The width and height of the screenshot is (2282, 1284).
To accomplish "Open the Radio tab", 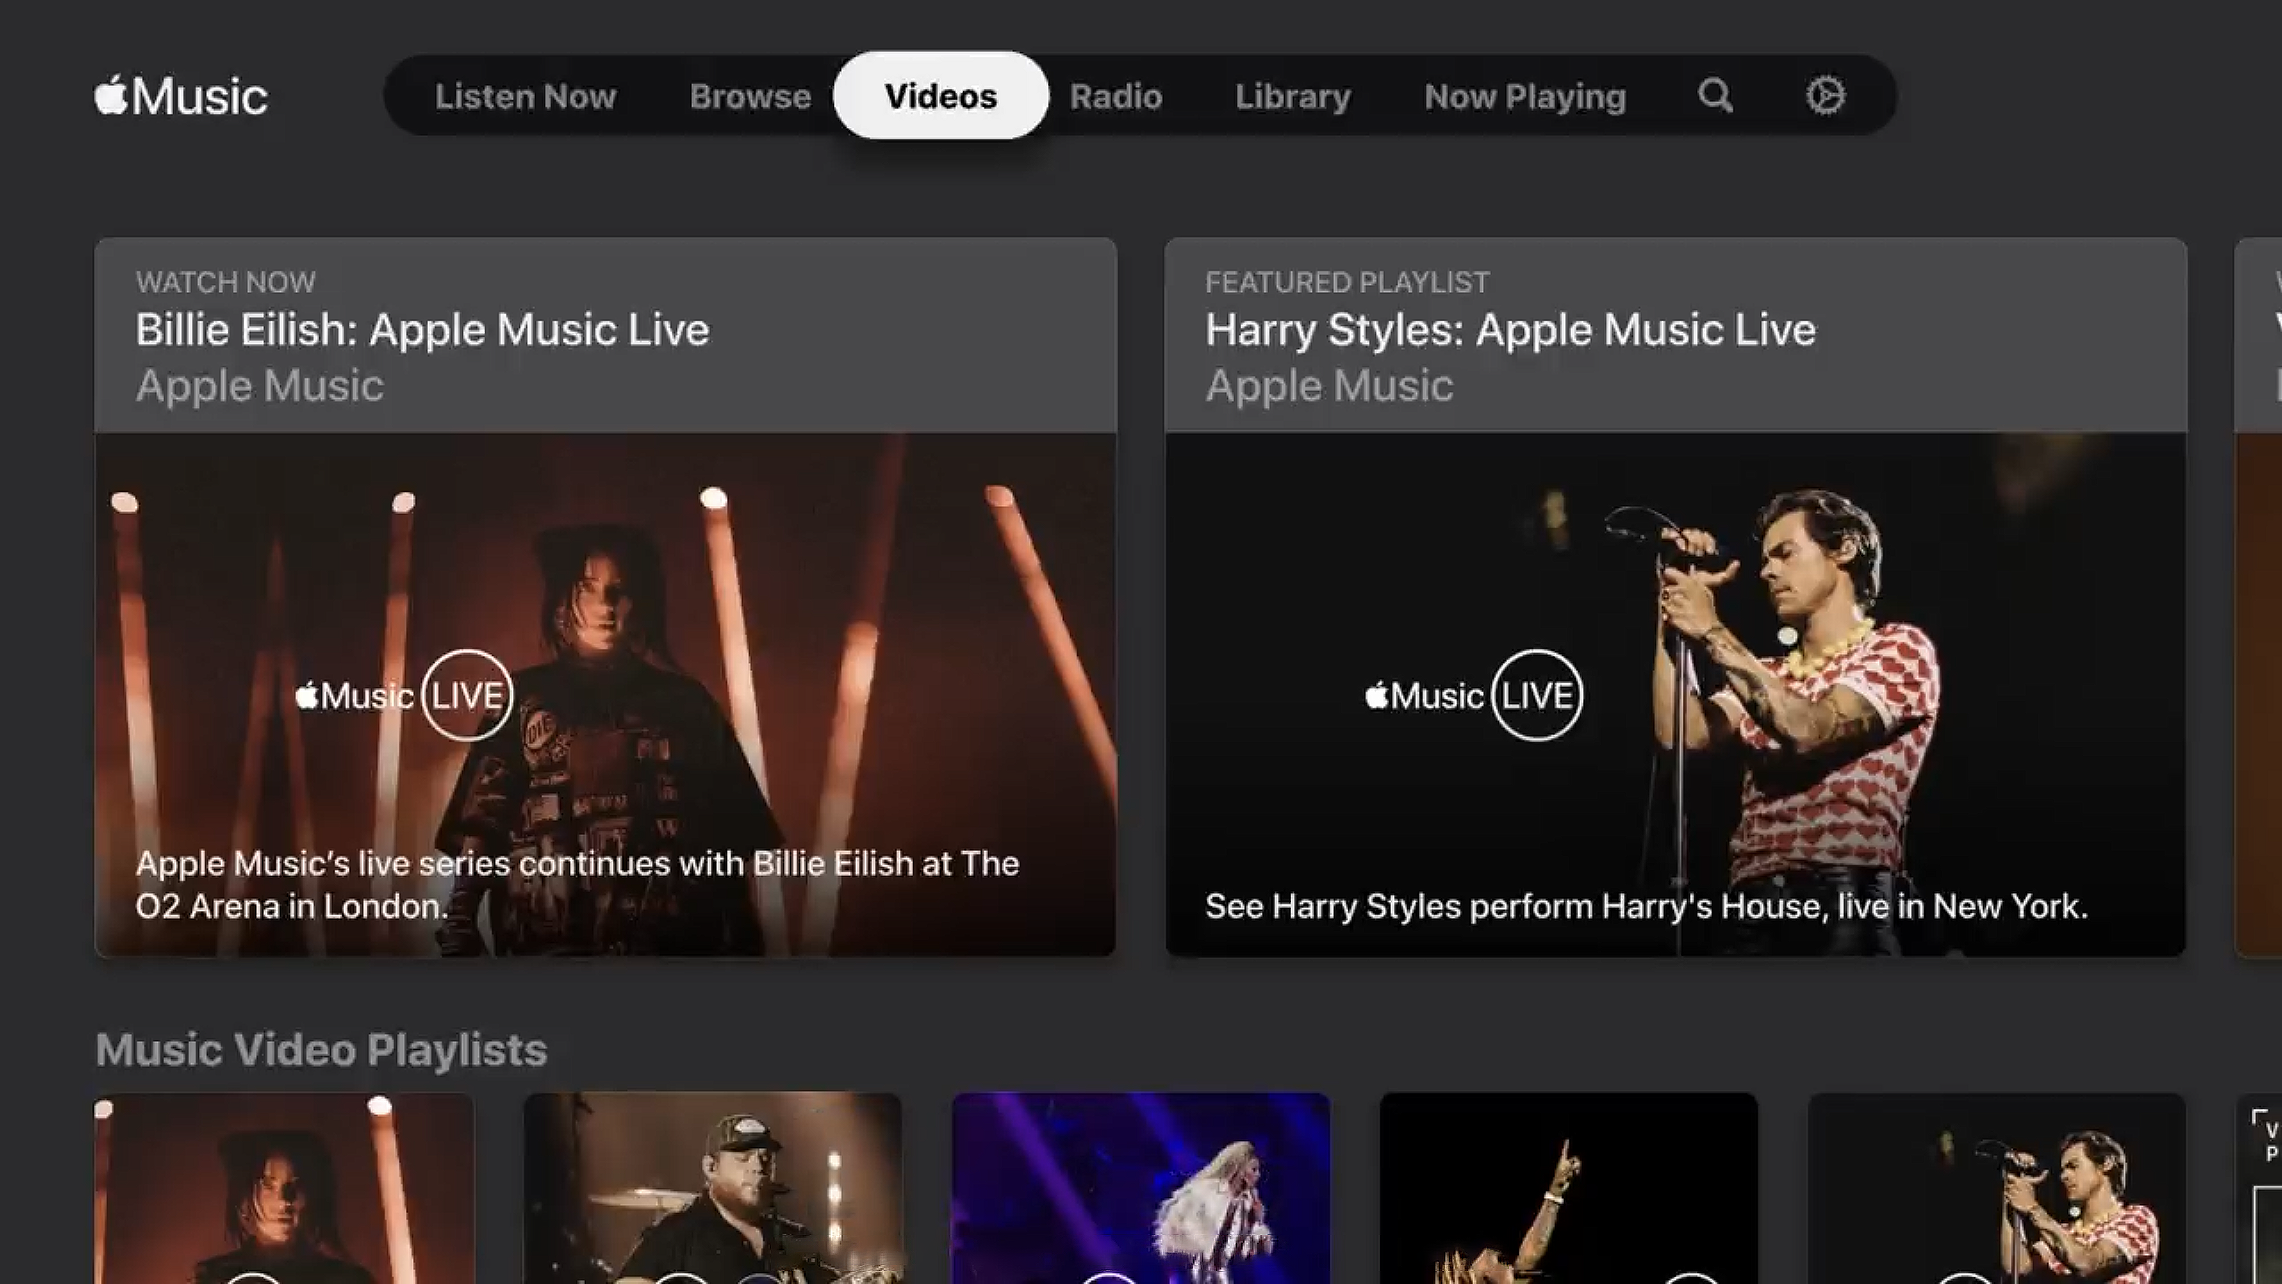I will 1116,96.
